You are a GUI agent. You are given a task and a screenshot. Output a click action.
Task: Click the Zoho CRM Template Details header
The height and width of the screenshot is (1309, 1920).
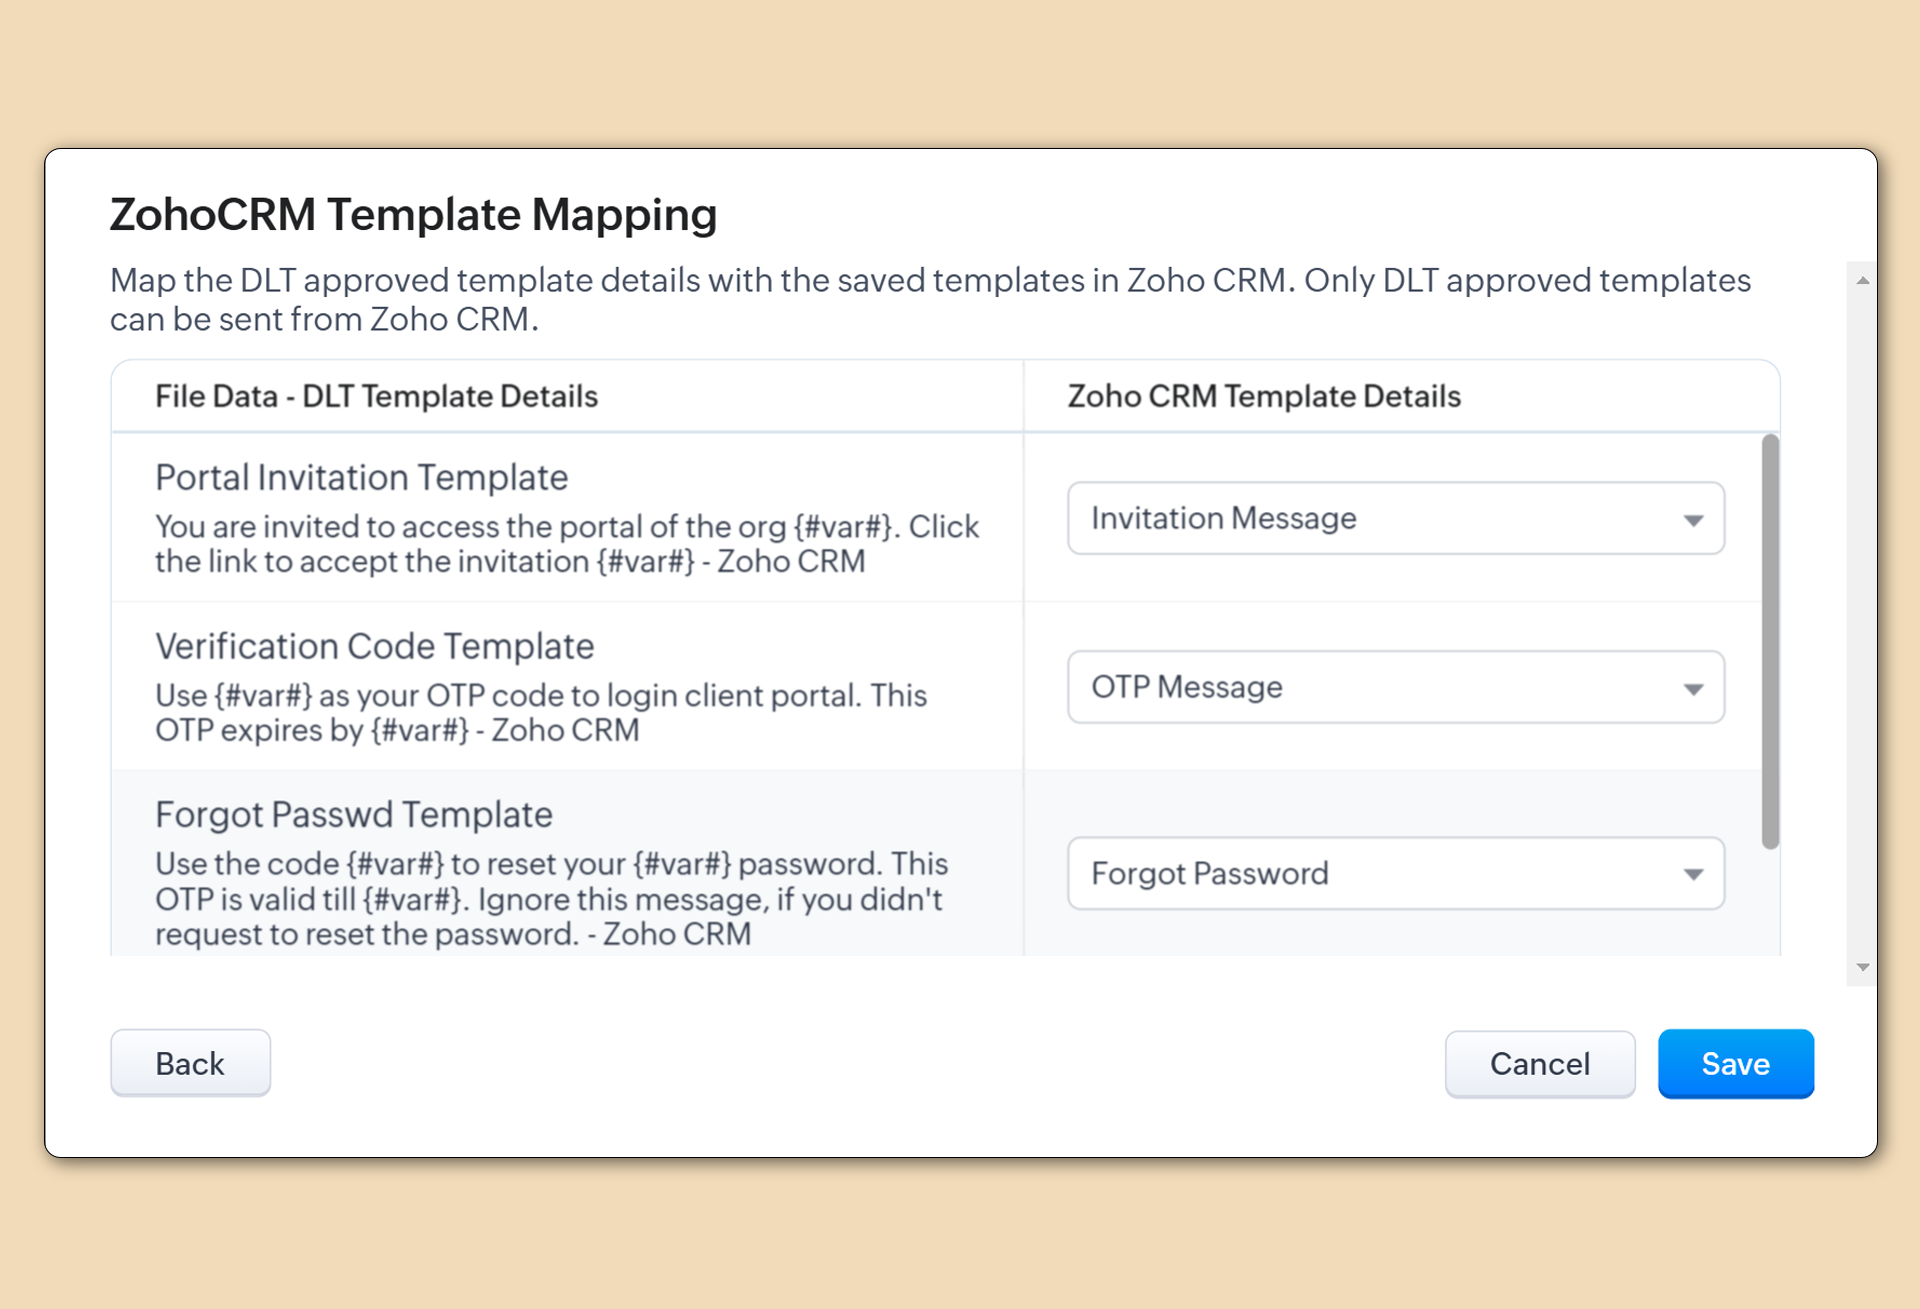click(1264, 397)
